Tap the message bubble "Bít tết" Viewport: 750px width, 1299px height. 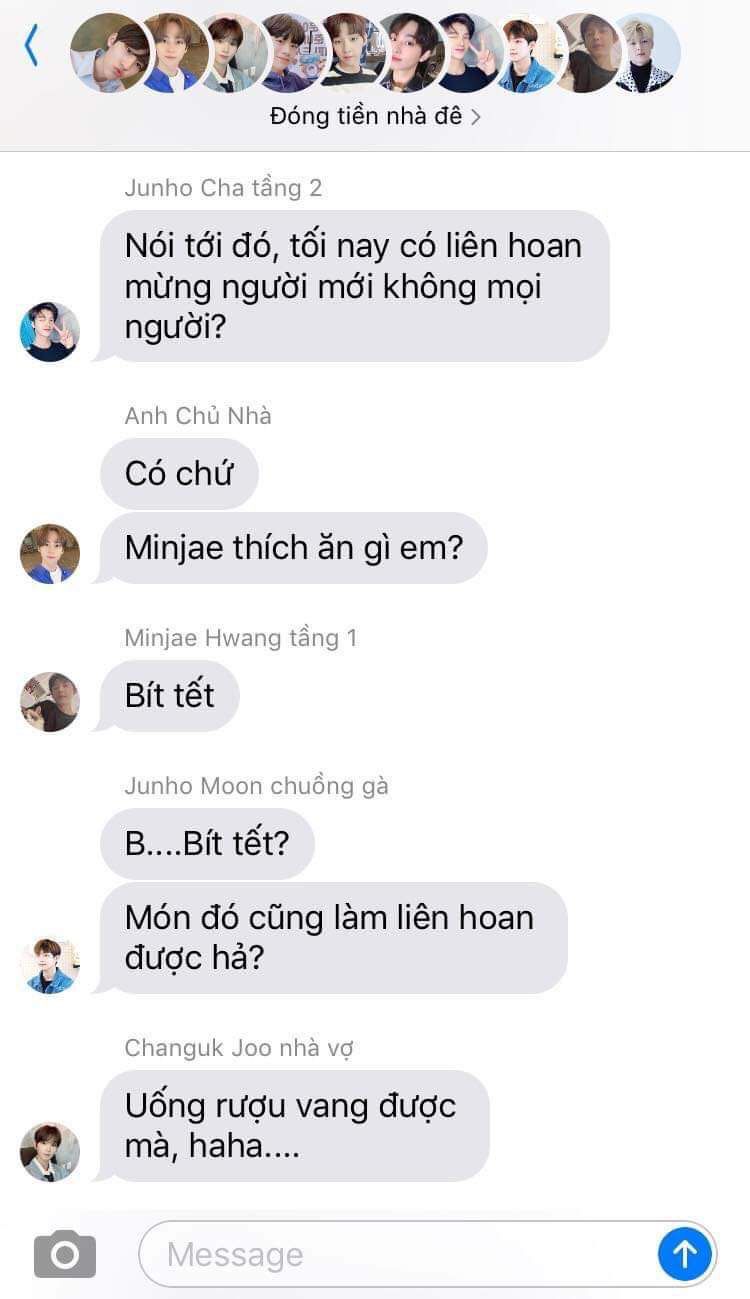click(x=169, y=696)
